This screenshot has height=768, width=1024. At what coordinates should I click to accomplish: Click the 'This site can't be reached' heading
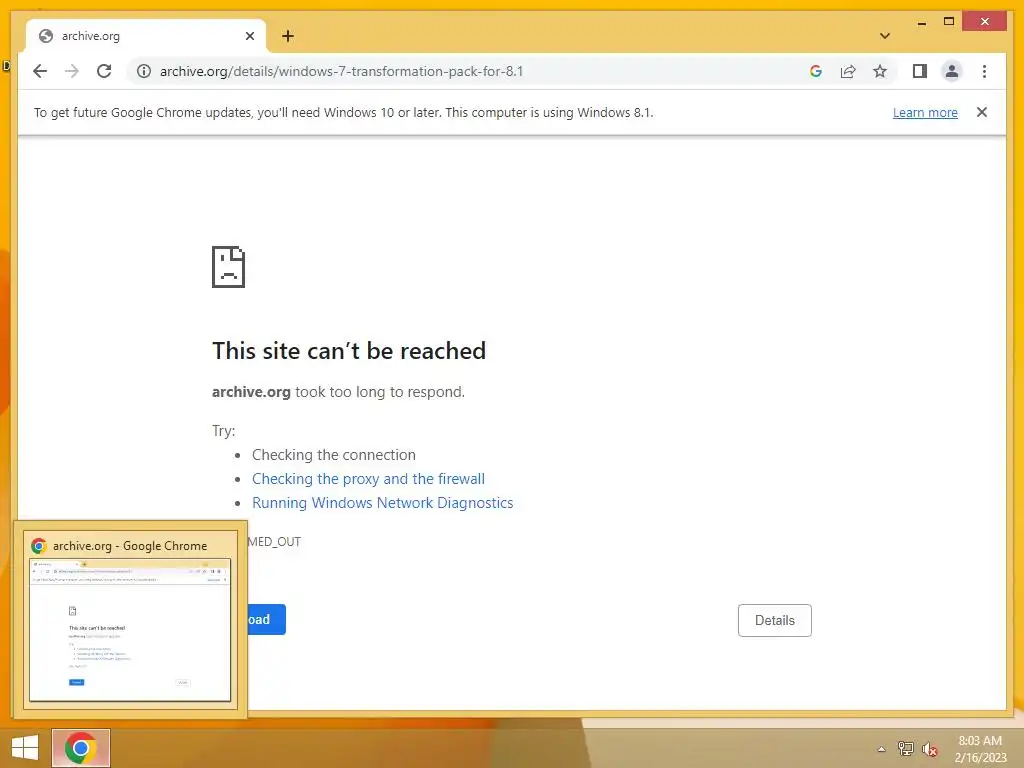click(349, 351)
